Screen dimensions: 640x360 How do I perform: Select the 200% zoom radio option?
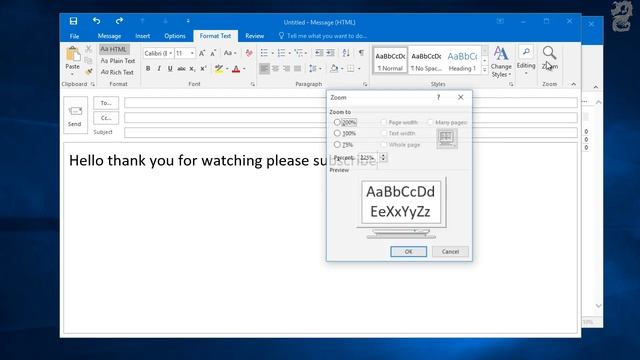337,122
